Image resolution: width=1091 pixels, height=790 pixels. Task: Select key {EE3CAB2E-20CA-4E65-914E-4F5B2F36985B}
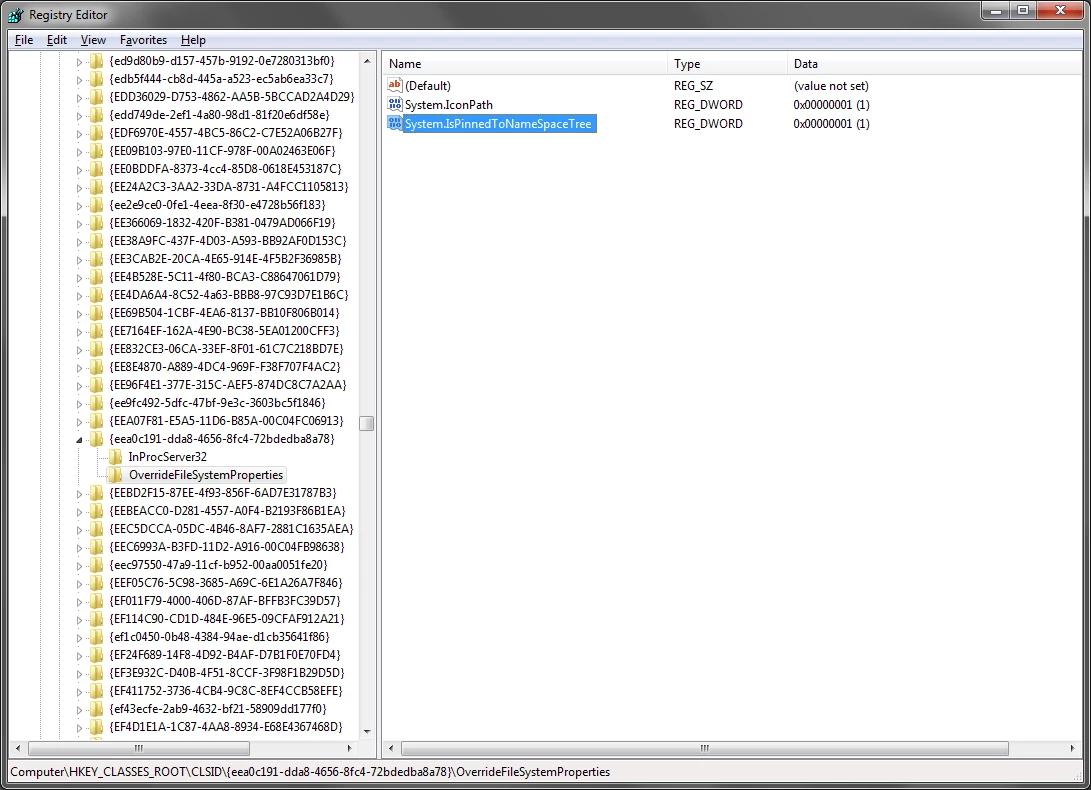225,259
